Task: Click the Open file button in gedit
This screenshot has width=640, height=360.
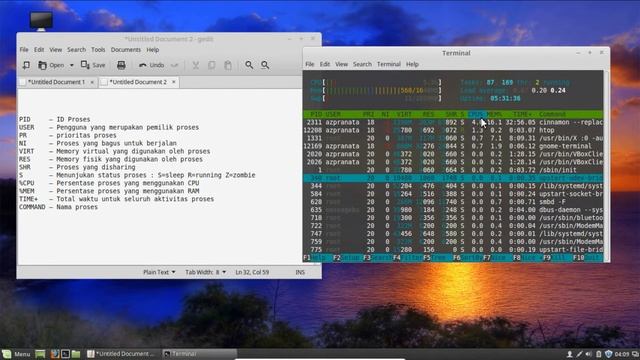Action: (x=51, y=65)
